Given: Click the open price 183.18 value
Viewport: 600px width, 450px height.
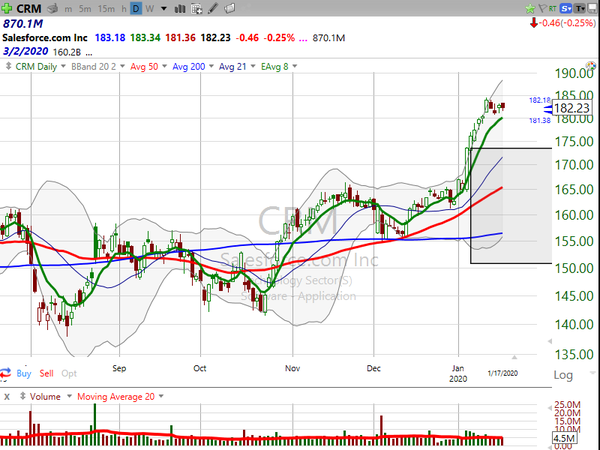Looking at the screenshot, I should (110, 38).
